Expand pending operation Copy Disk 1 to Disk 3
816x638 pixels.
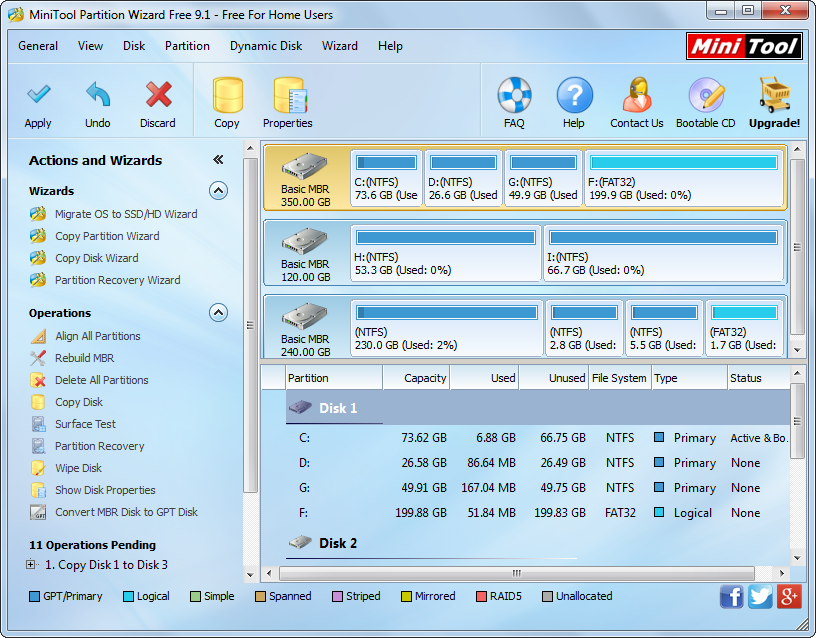31,564
